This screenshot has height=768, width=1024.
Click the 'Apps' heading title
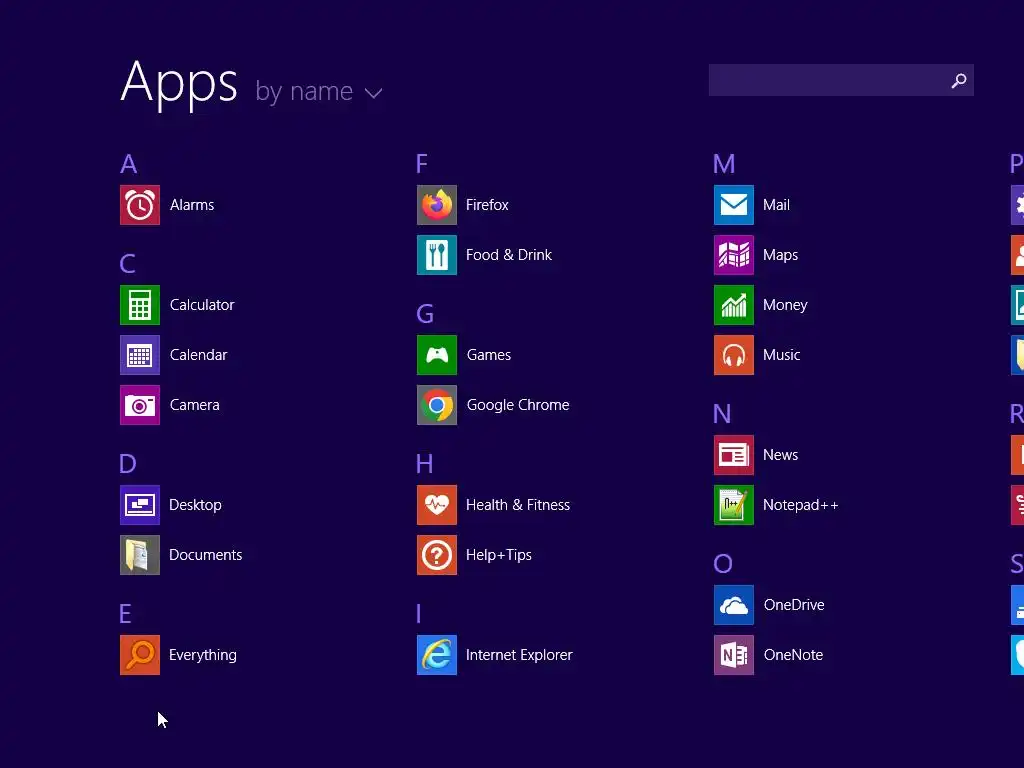click(x=179, y=84)
